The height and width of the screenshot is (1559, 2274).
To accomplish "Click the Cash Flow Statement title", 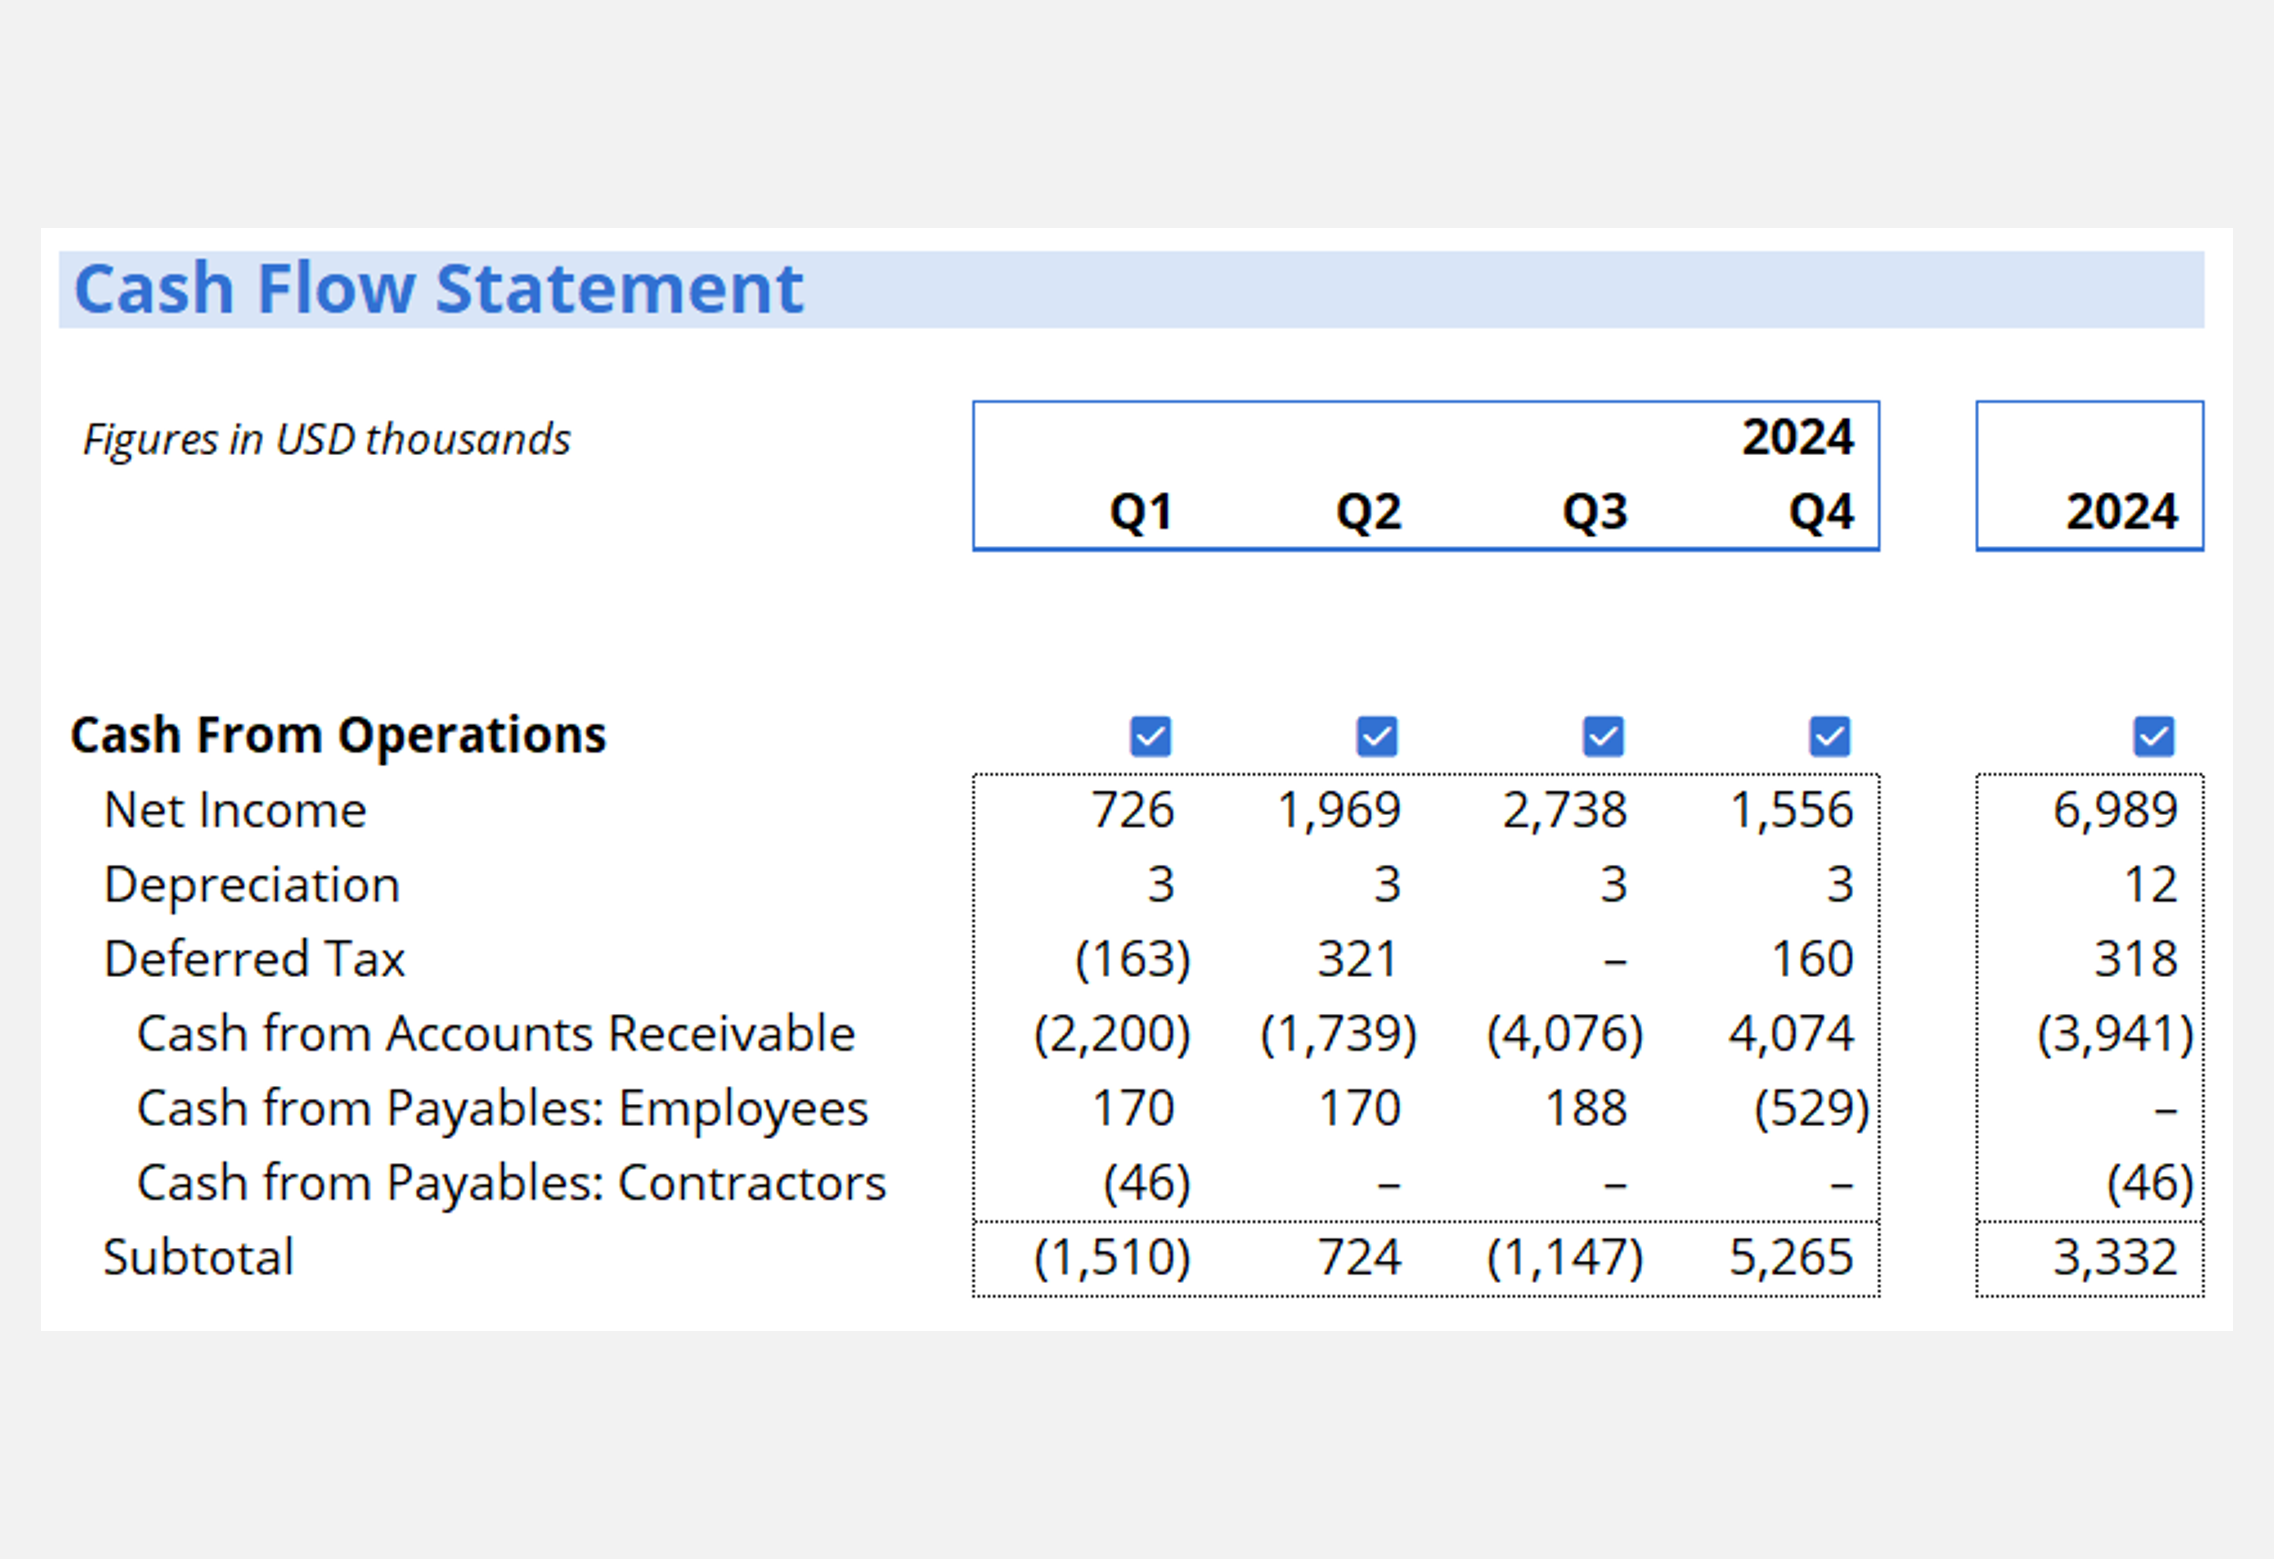I will click(x=438, y=289).
